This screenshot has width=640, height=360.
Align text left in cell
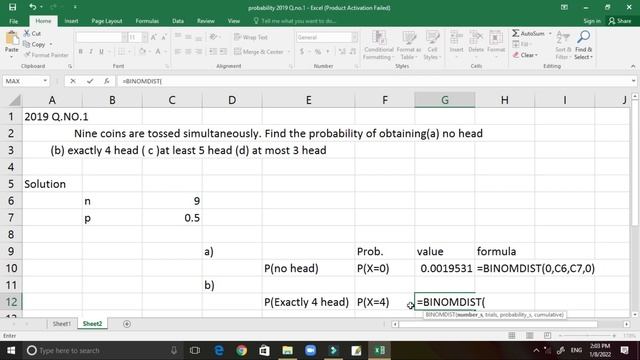178,51
